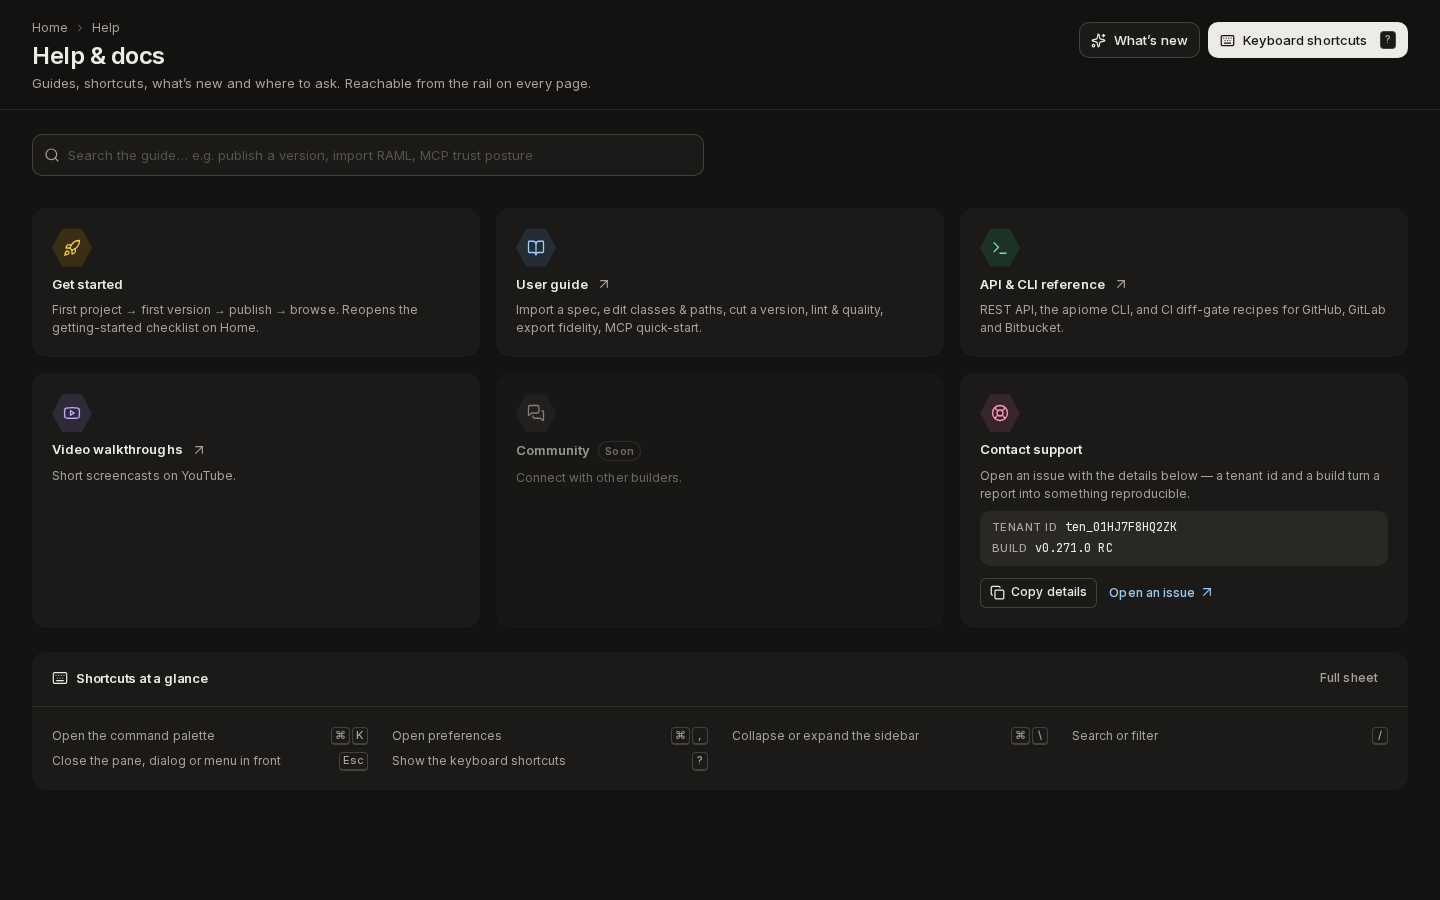Click the question mark badge in Keyboard shortcuts button

point(1387,40)
